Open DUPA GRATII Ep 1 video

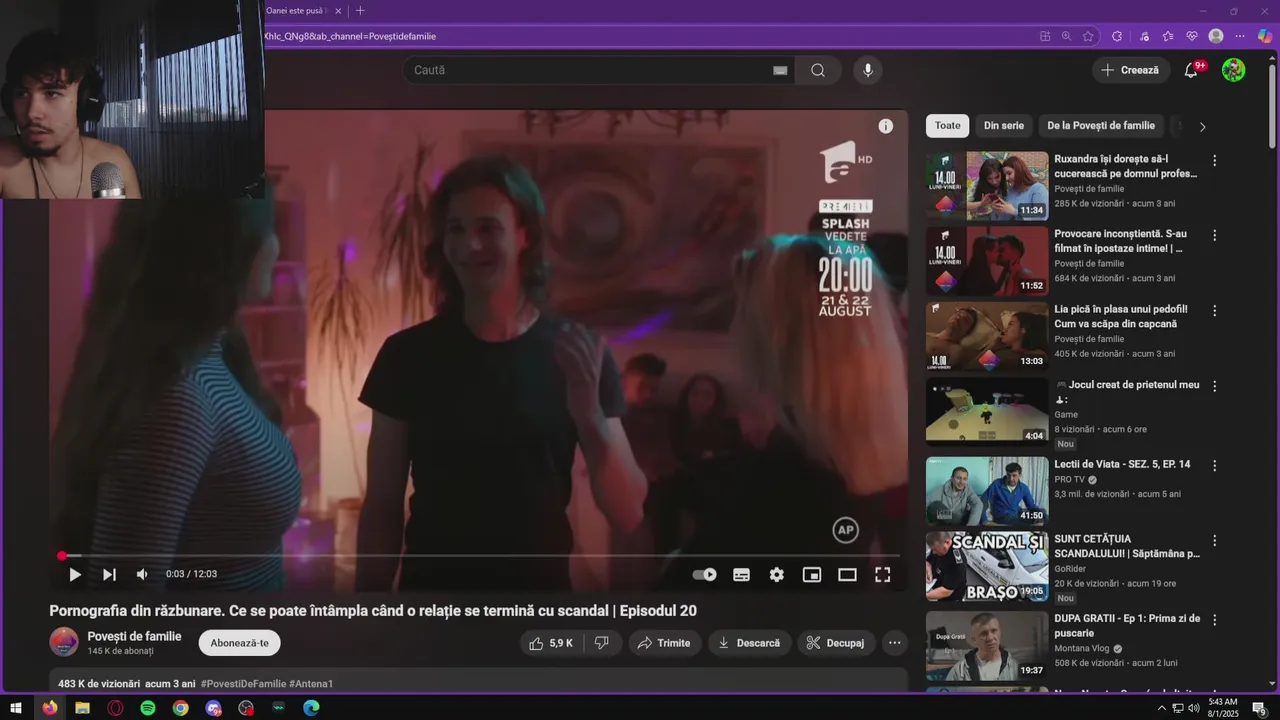click(x=987, y=646)
